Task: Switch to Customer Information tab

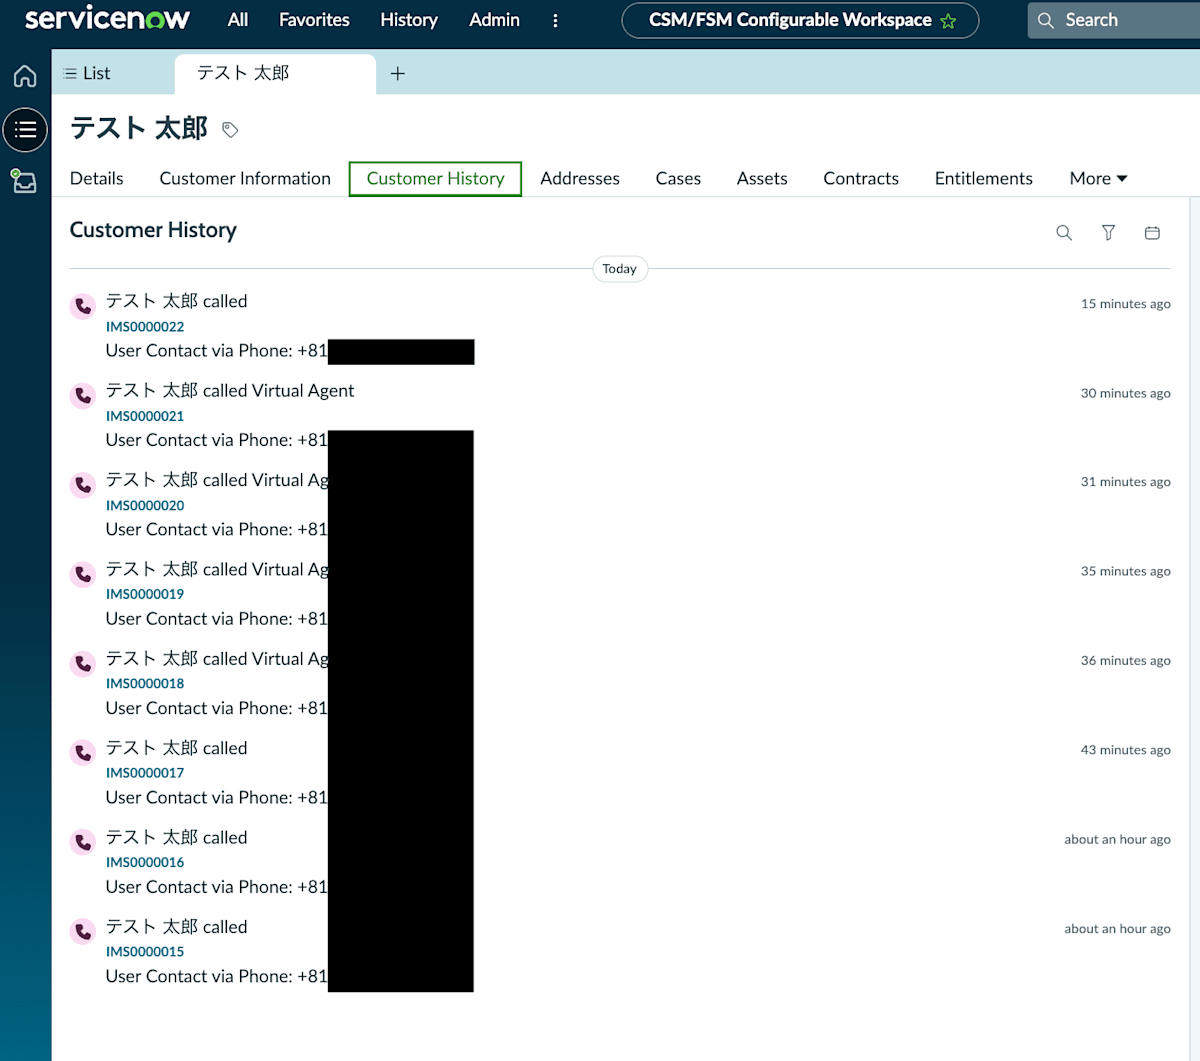Action: click(245, 179)
